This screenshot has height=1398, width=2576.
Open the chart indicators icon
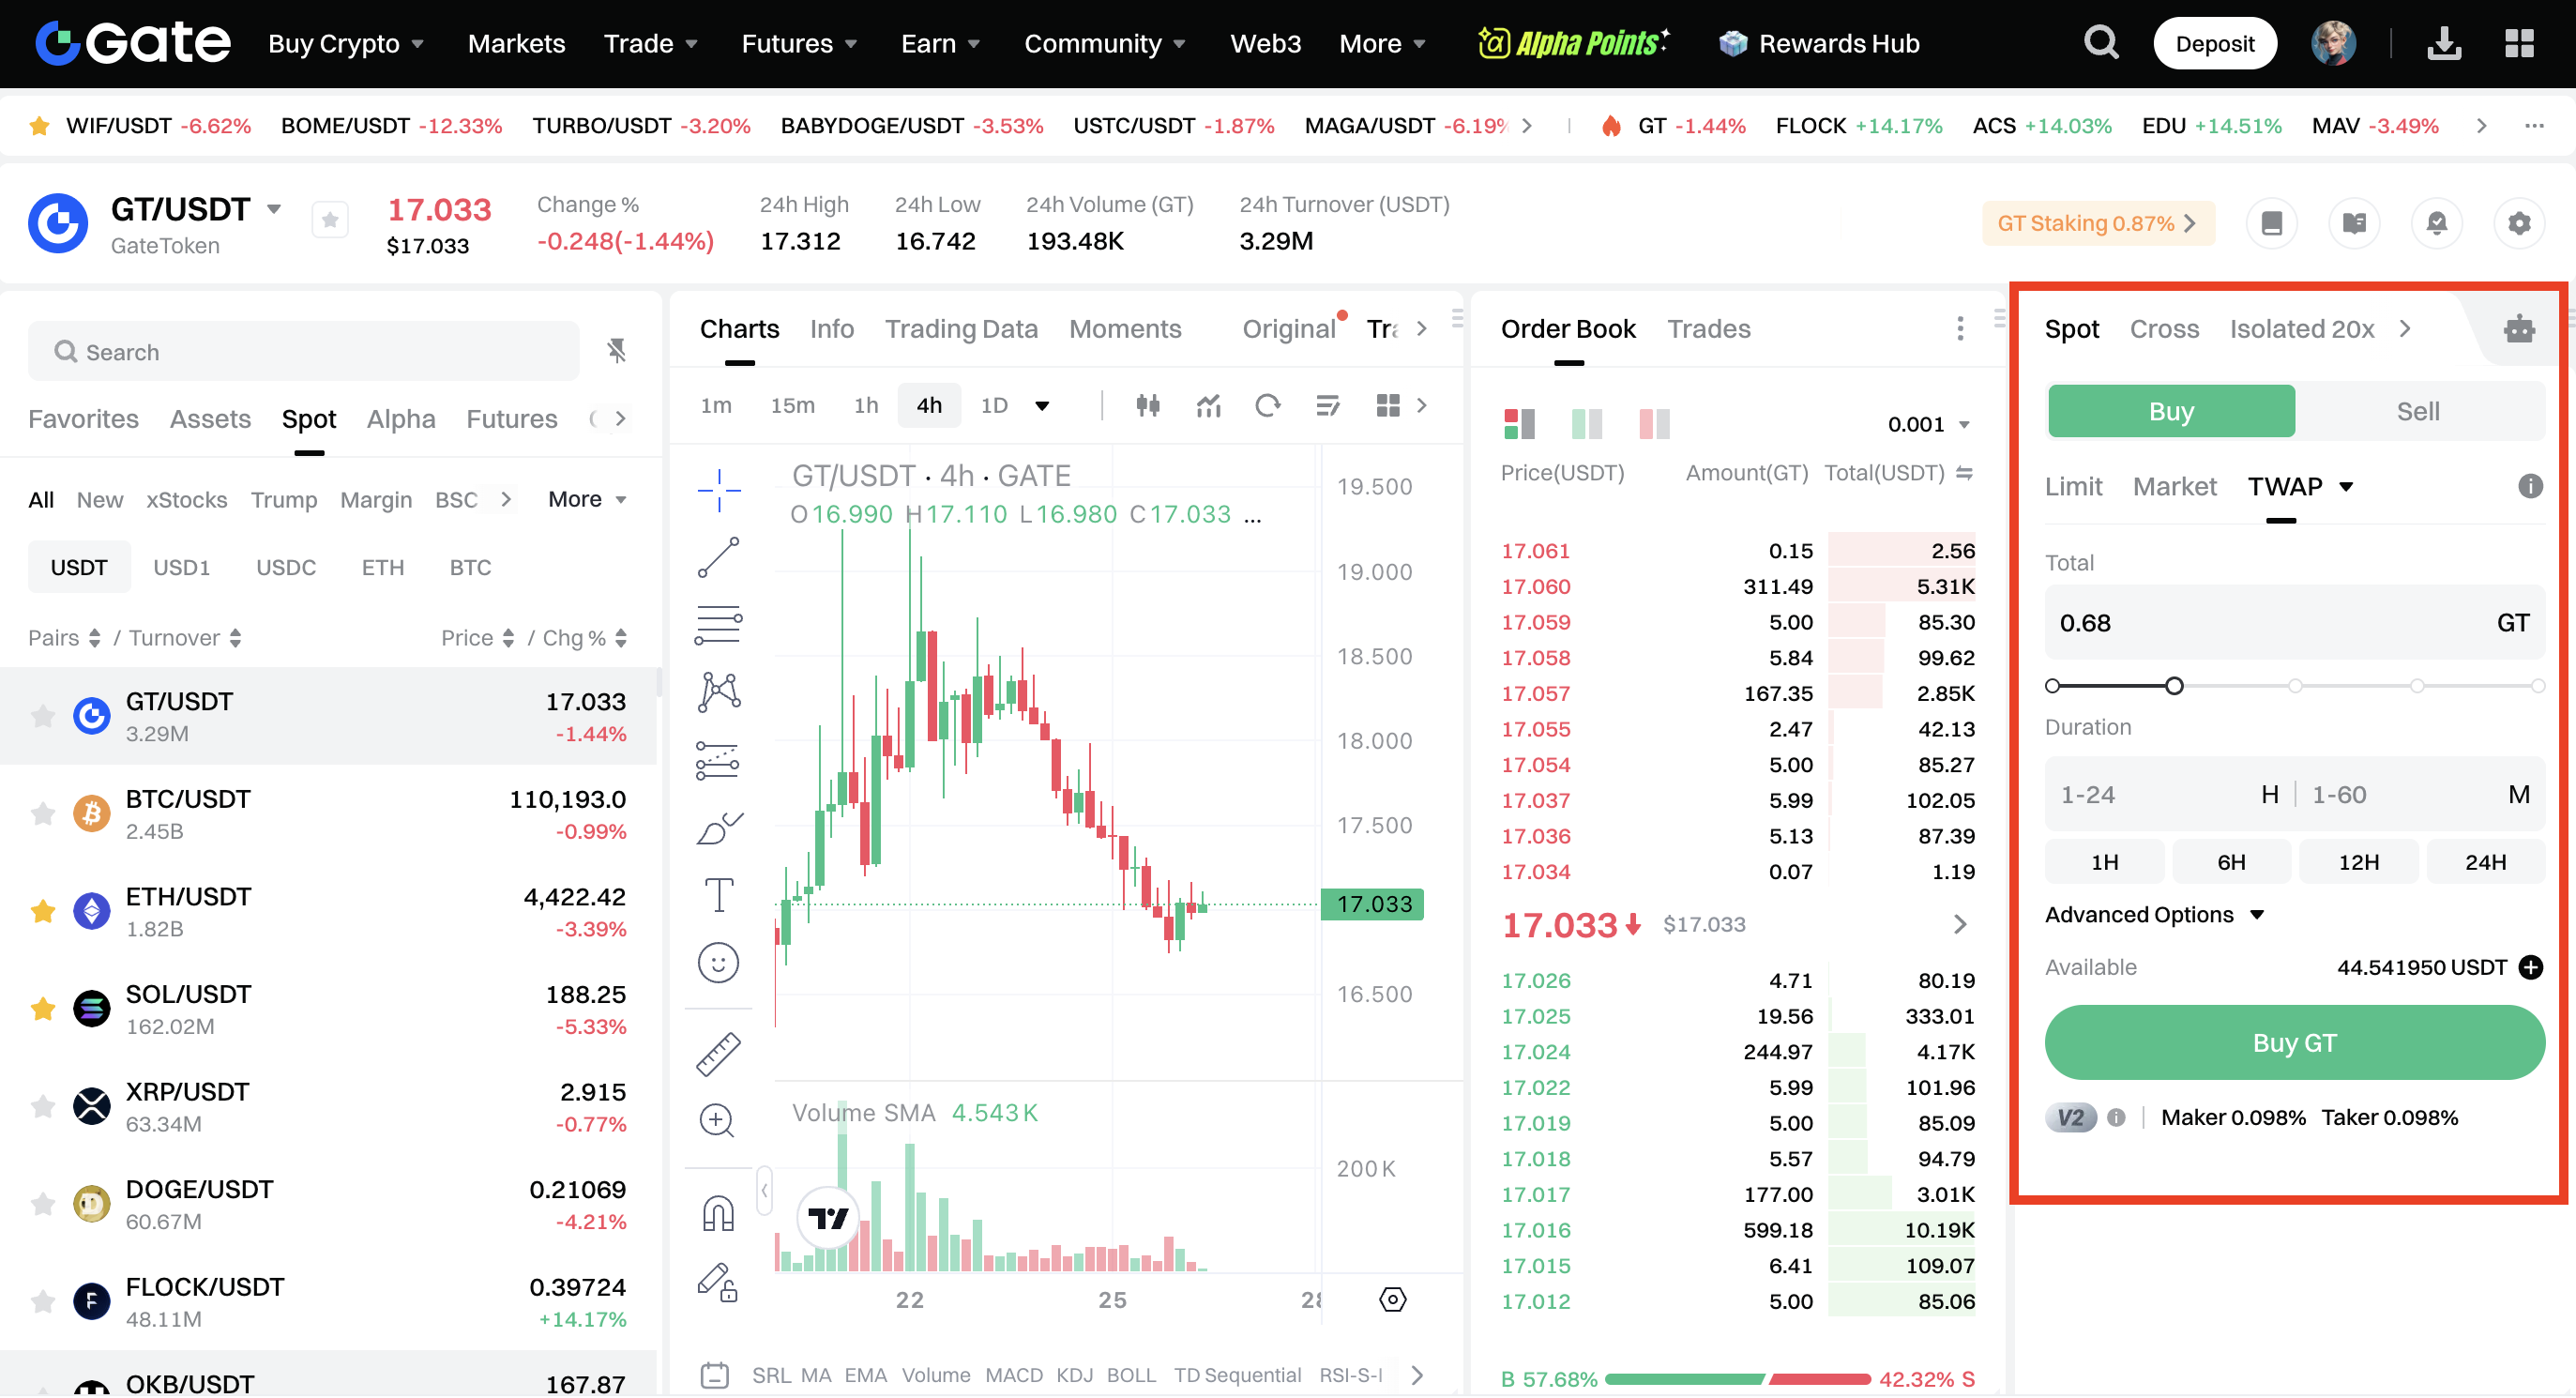(1209, 405)
